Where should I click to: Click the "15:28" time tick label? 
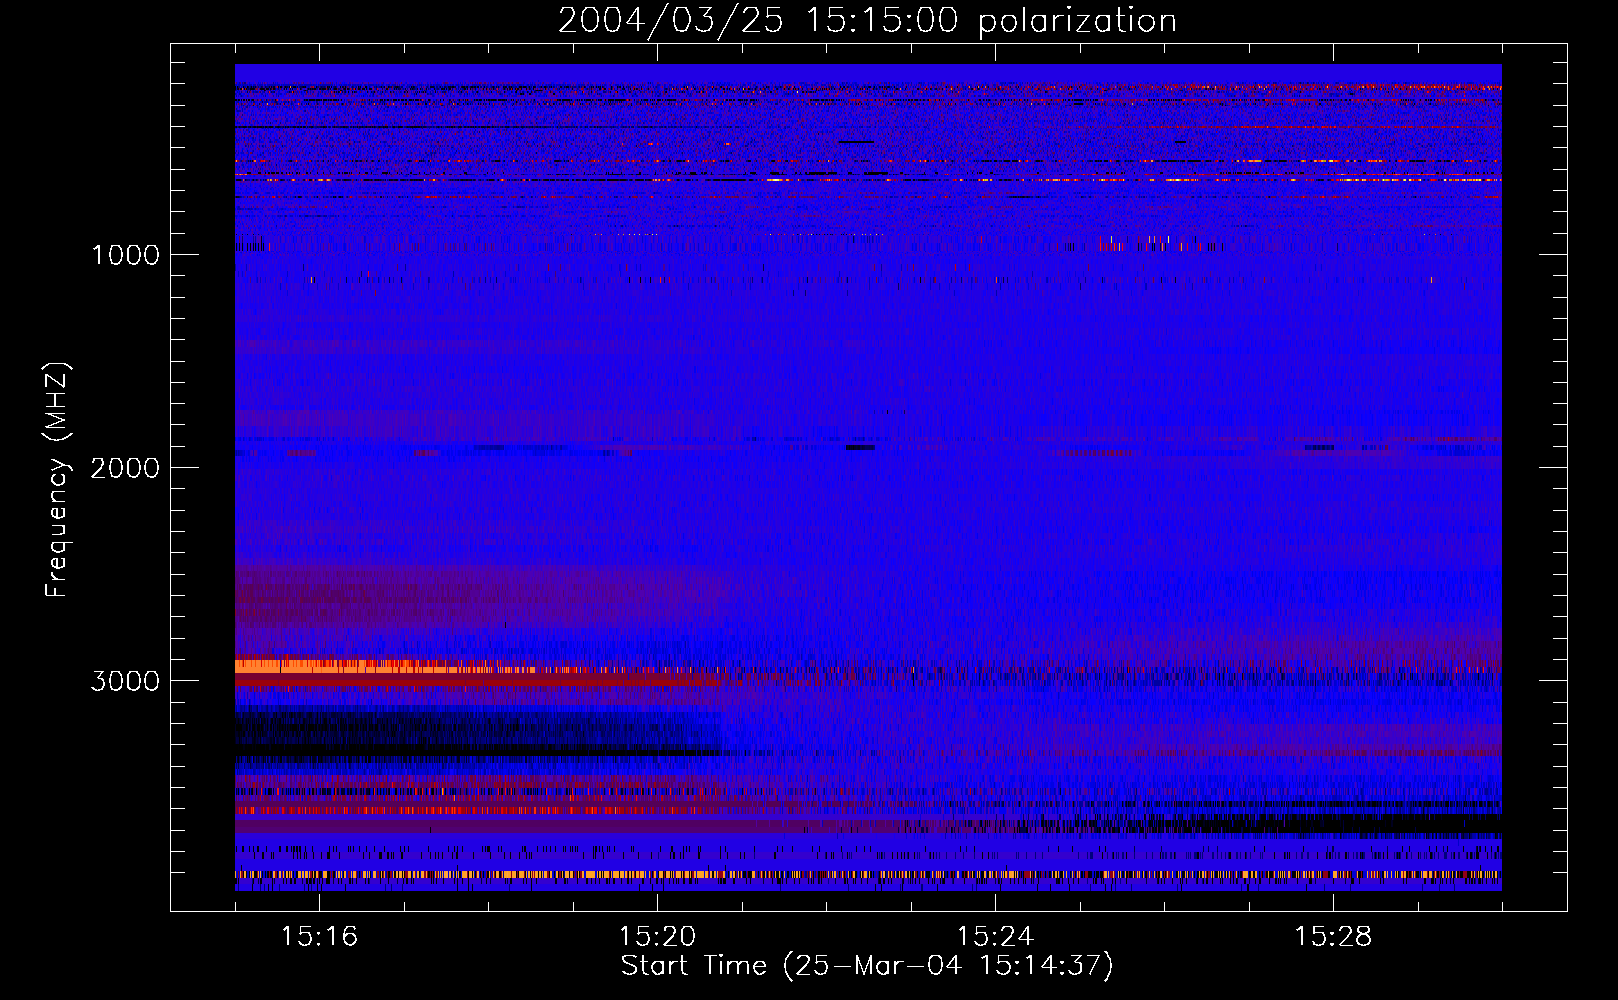(x=1333, y=936)
